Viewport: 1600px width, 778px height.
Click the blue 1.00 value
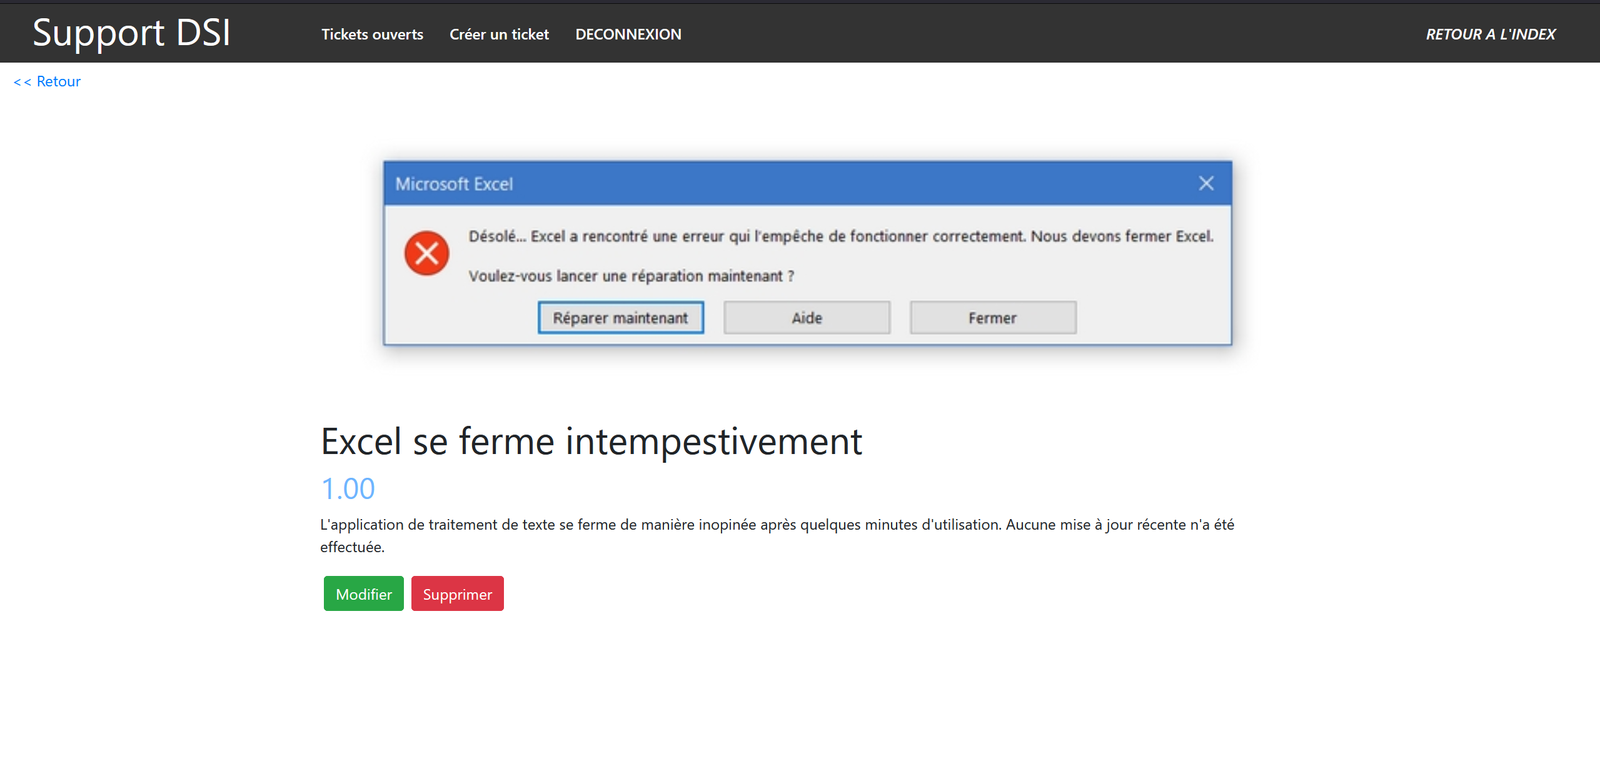click(x=348, y=489)
